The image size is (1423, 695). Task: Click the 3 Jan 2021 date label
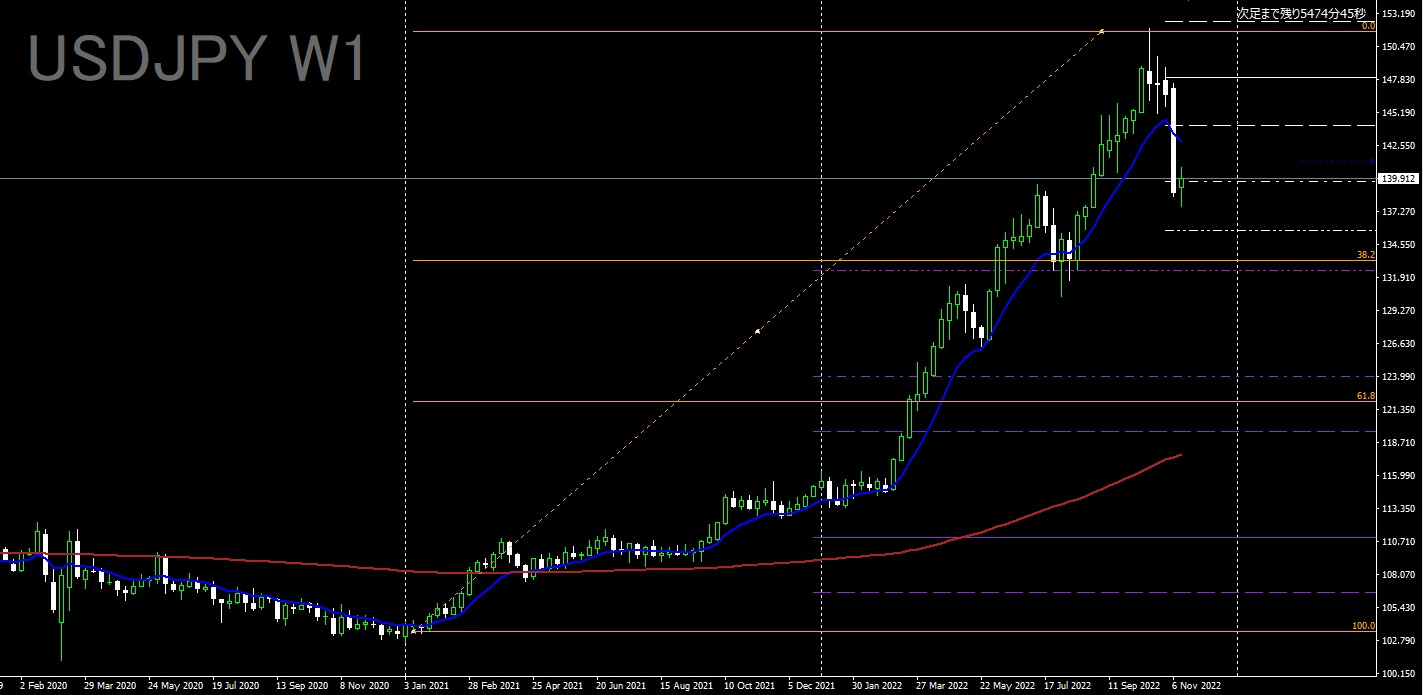tap(427, 687)
